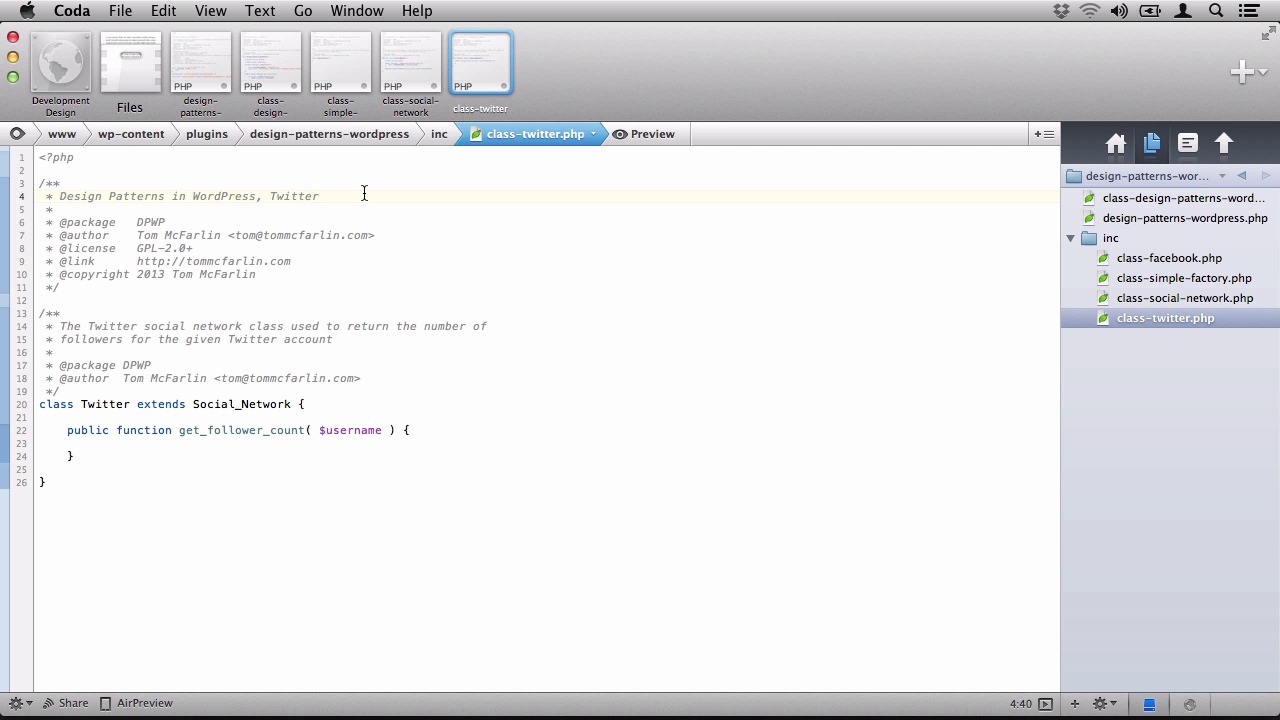Click the Share button
1280x720 pixels.
coord(65,703)
